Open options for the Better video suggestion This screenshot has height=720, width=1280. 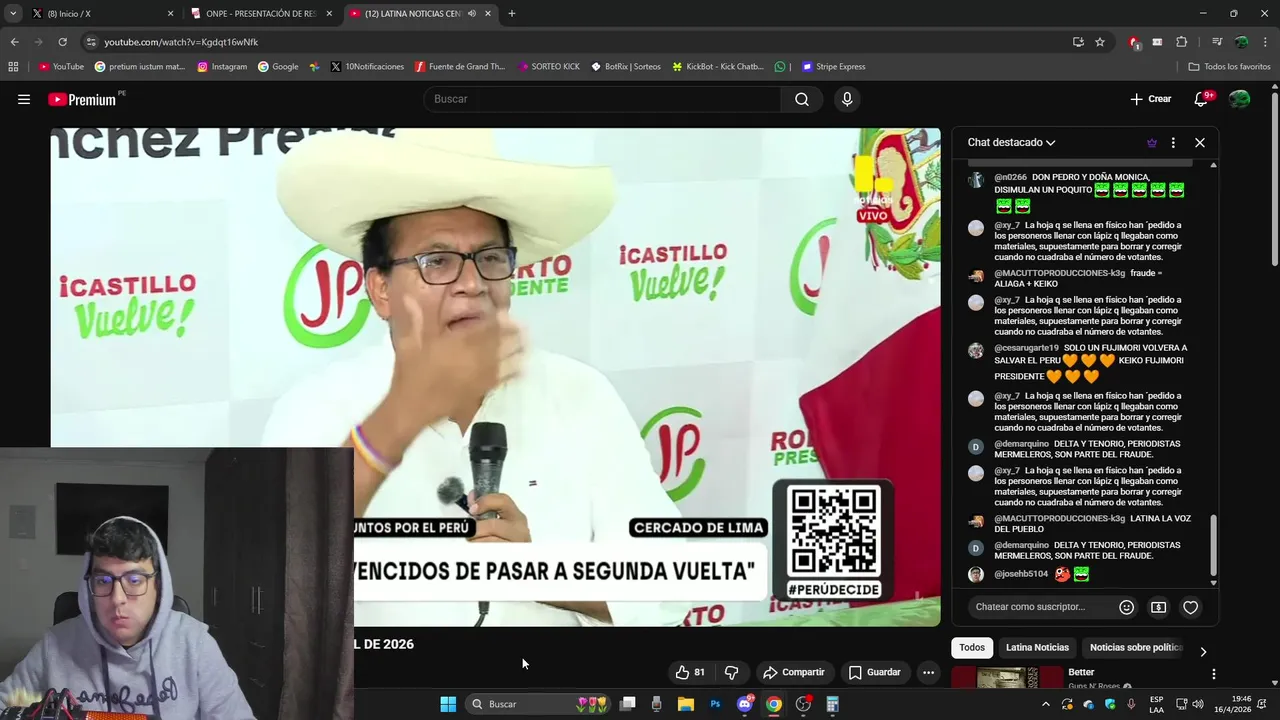tap(1213, 674)
